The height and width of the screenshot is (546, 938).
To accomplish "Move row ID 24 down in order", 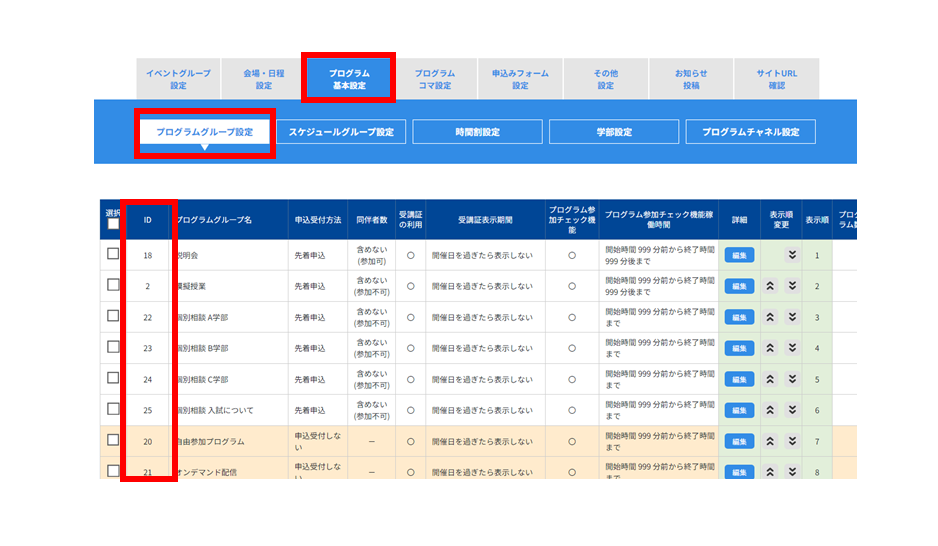I will pos(792,379).
